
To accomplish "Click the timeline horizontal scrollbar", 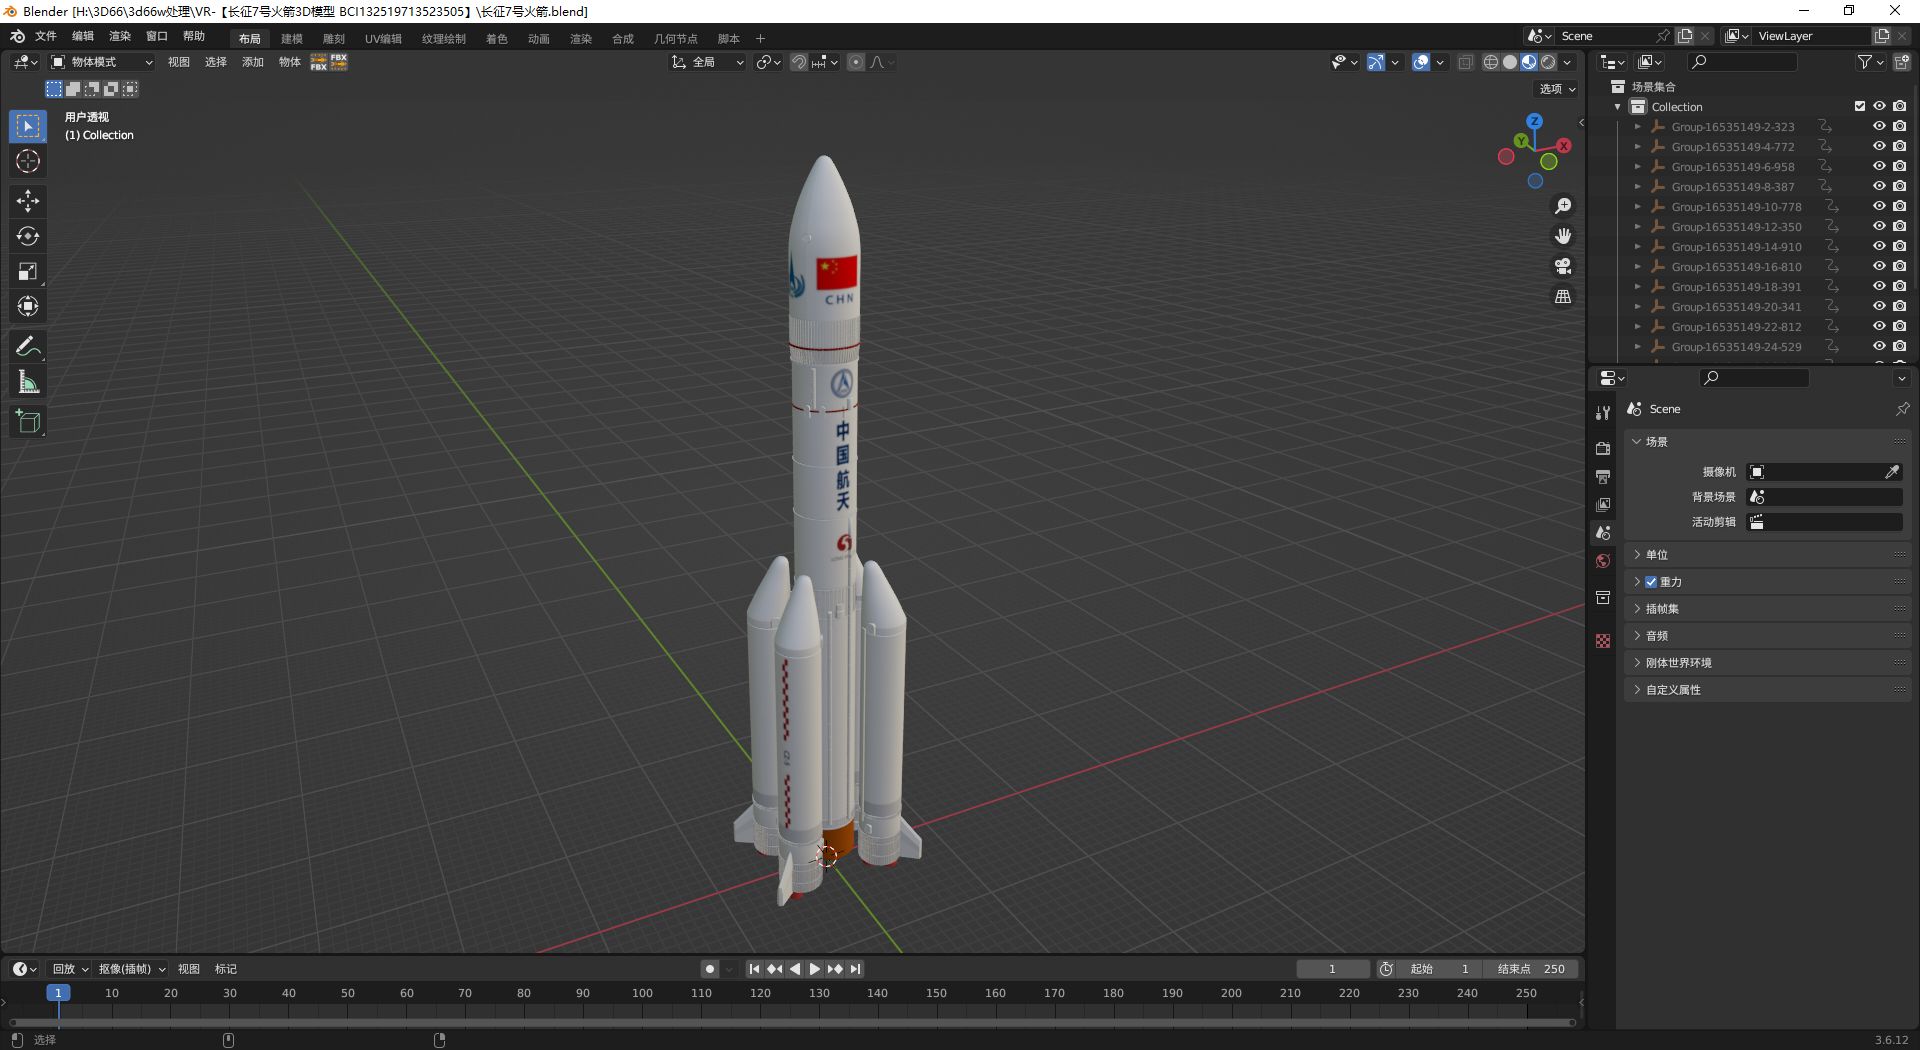I will coord(792,1022).
